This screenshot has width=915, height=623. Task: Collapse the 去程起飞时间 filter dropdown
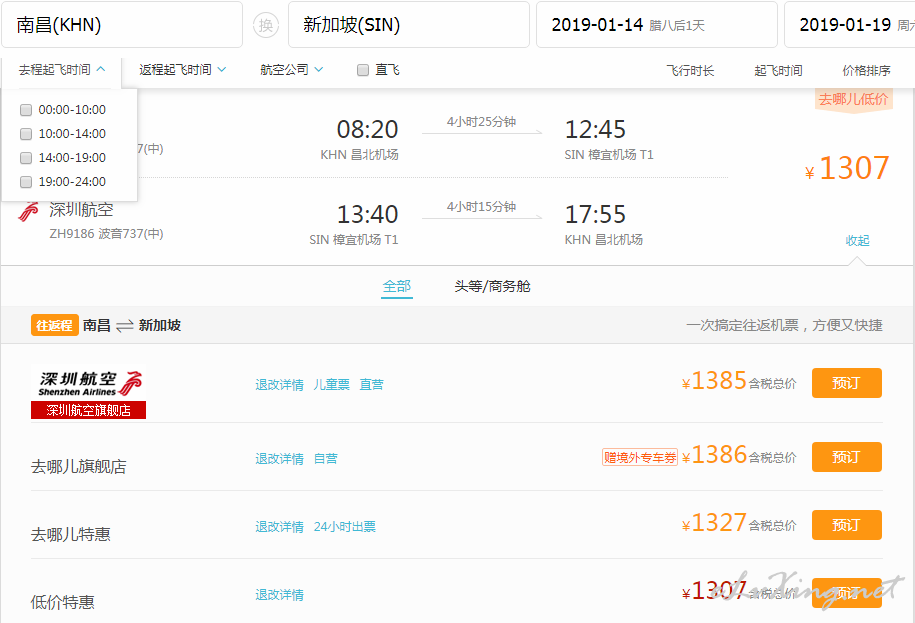[x=62, y=70]
